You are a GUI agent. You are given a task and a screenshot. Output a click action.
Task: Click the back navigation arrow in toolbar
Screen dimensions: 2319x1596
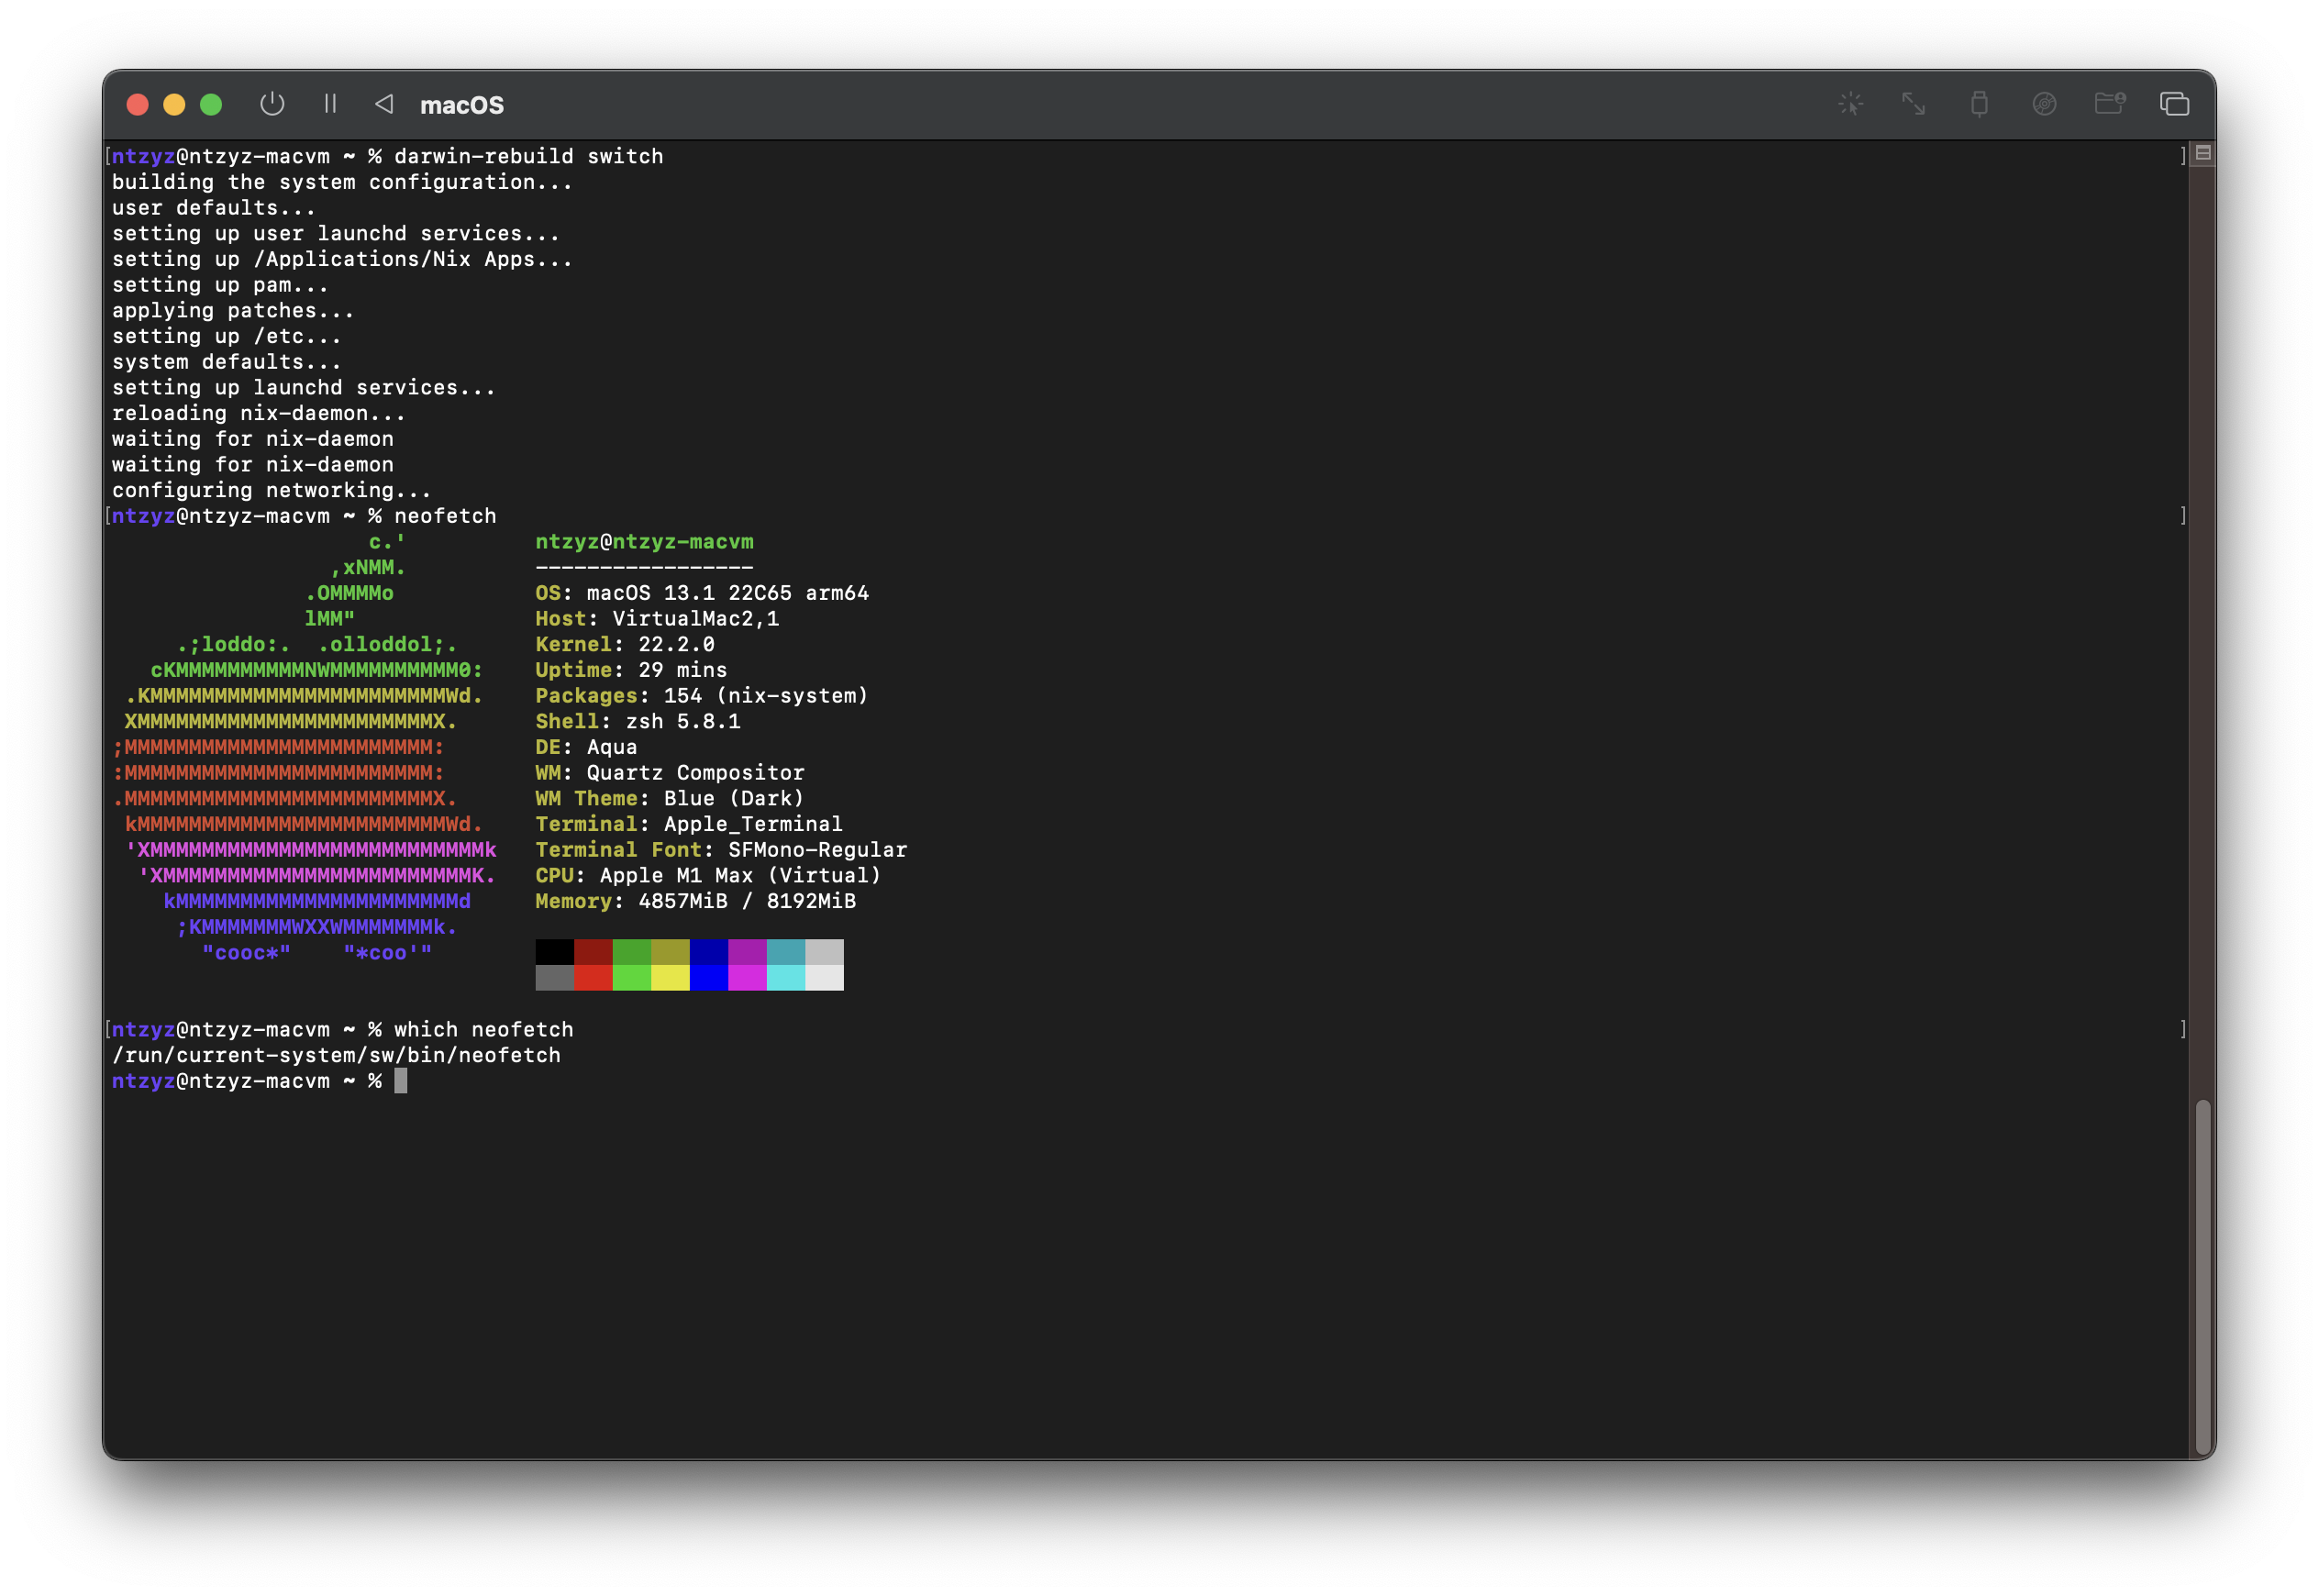(x=384, y=104)
